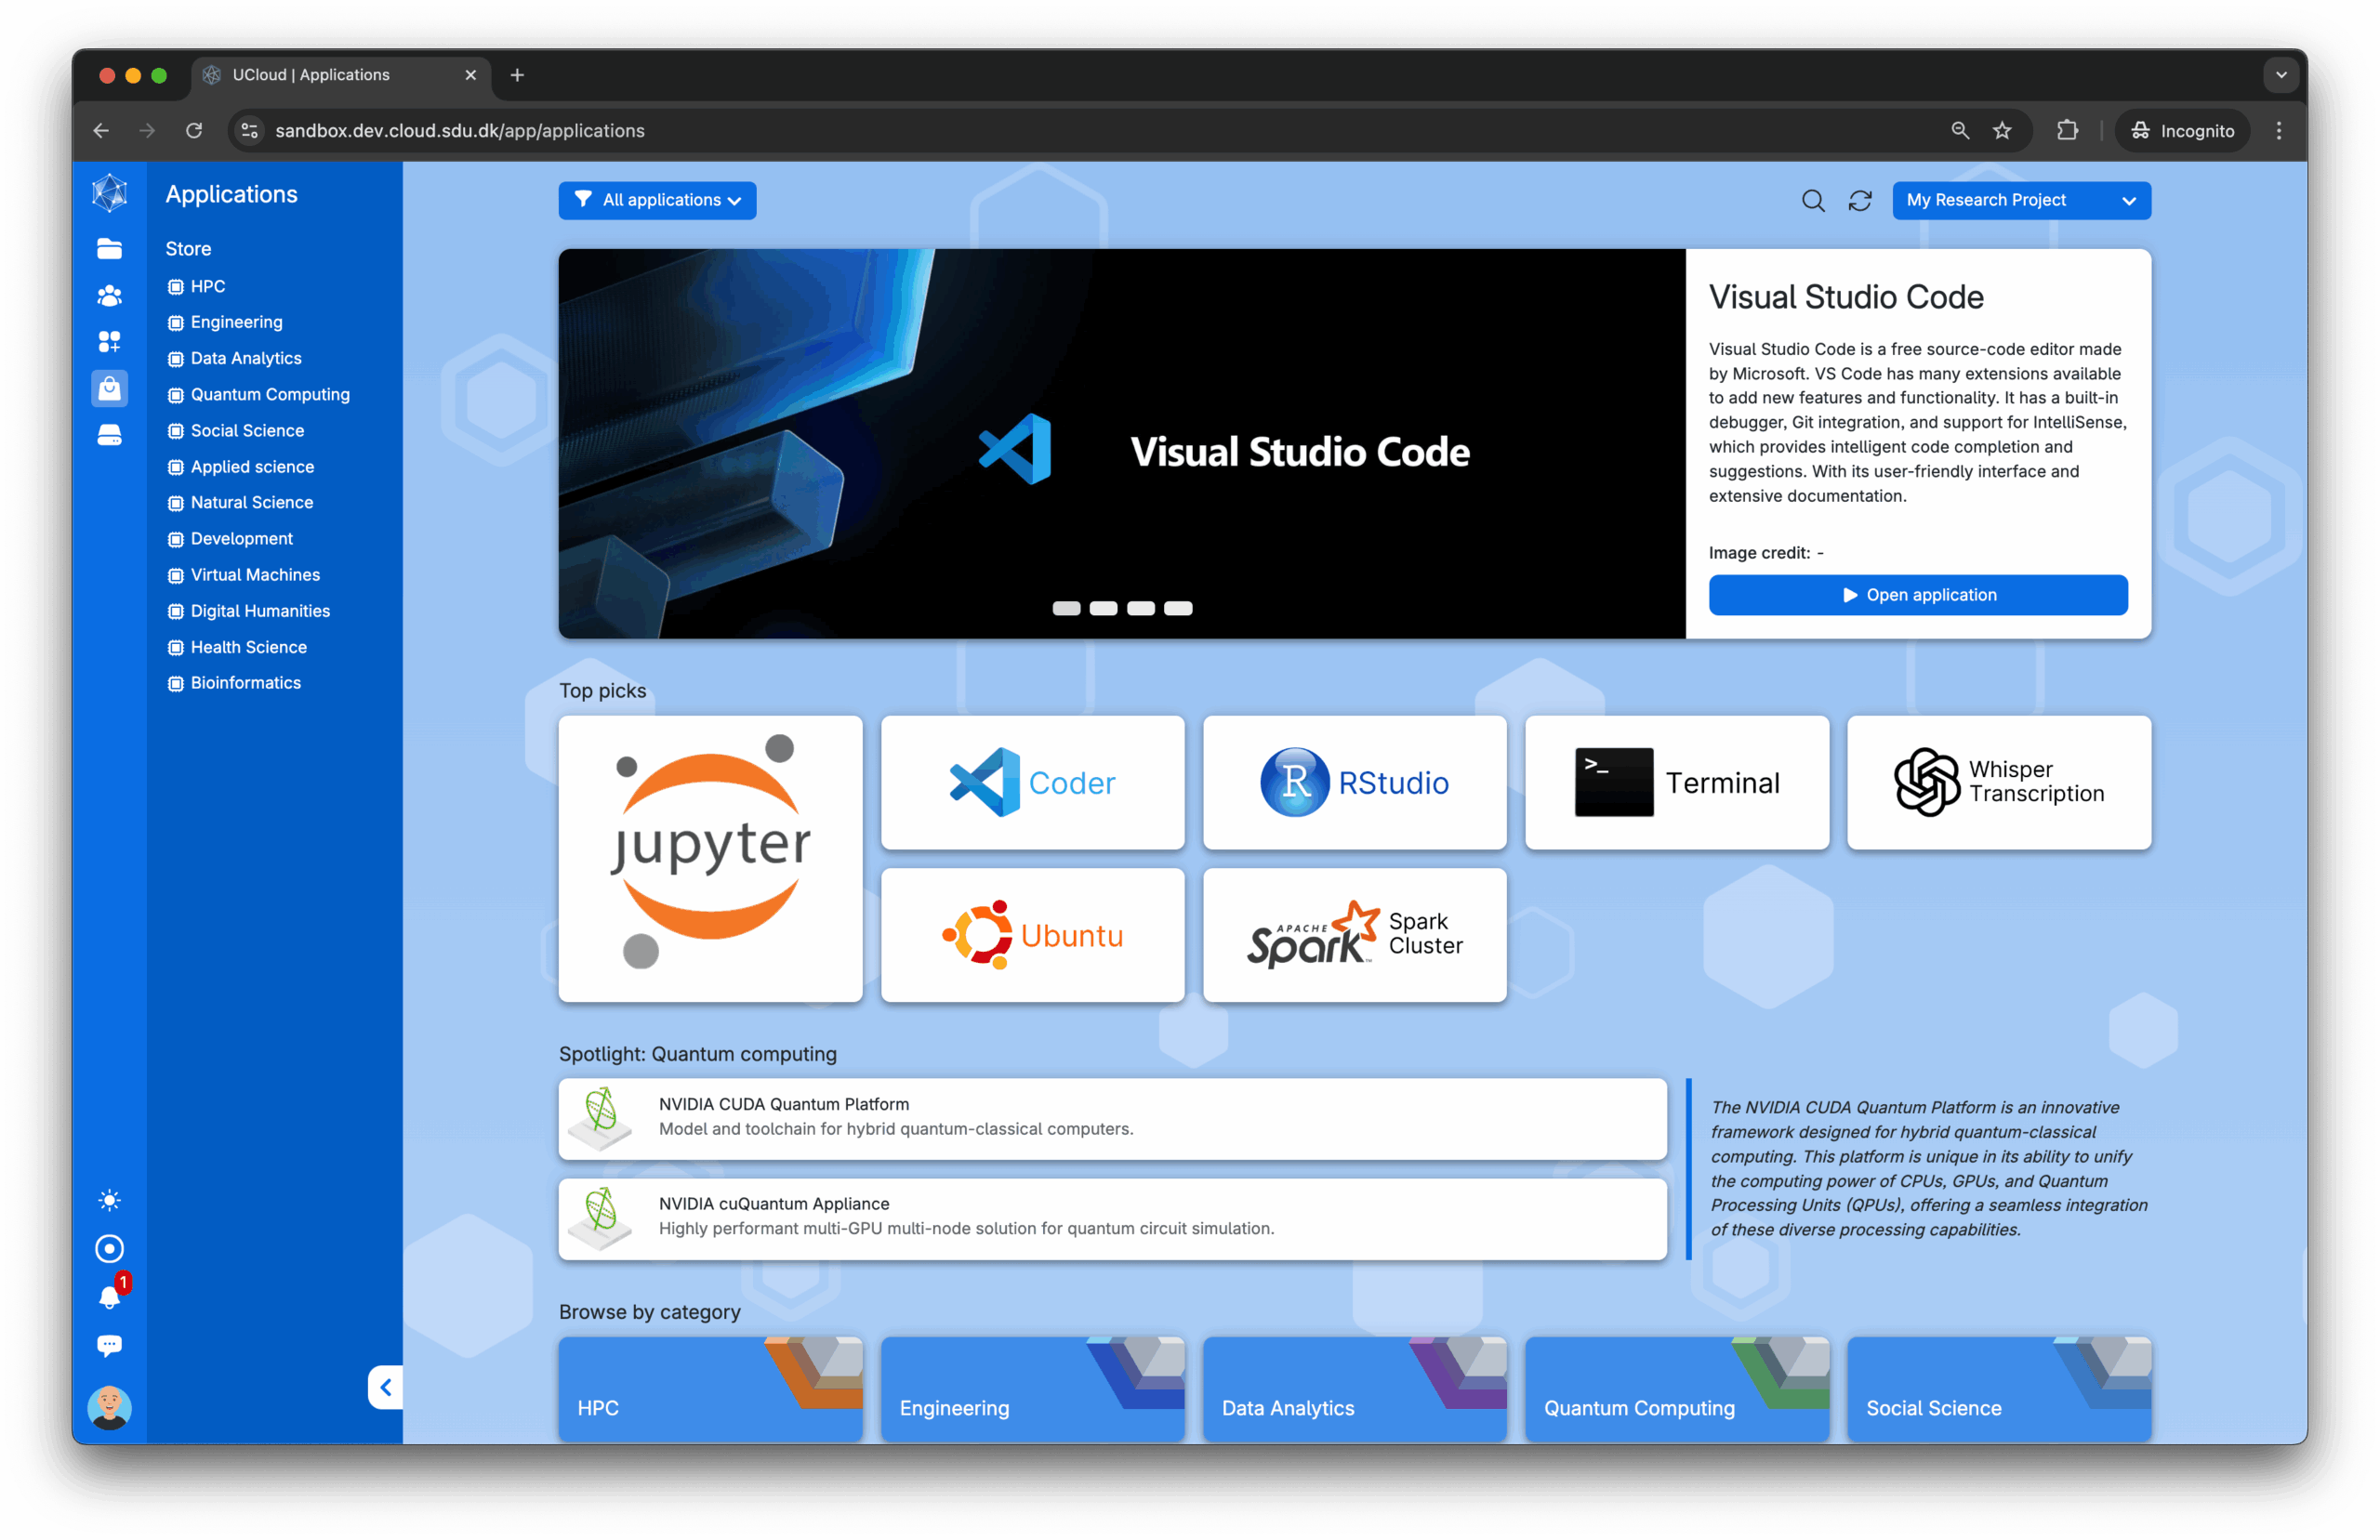Click the UCloud logo icon in sidebar
Screen dimensions: 2380x1540
(x=109, y=193)
